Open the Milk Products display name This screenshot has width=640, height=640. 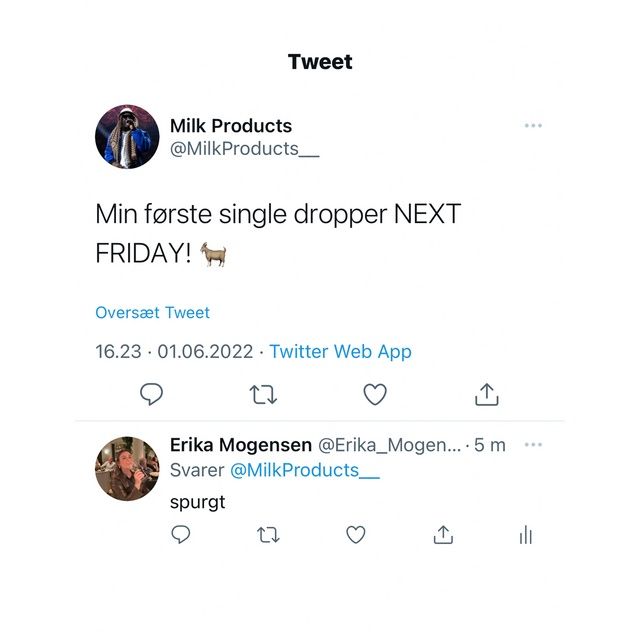[231, 126]
